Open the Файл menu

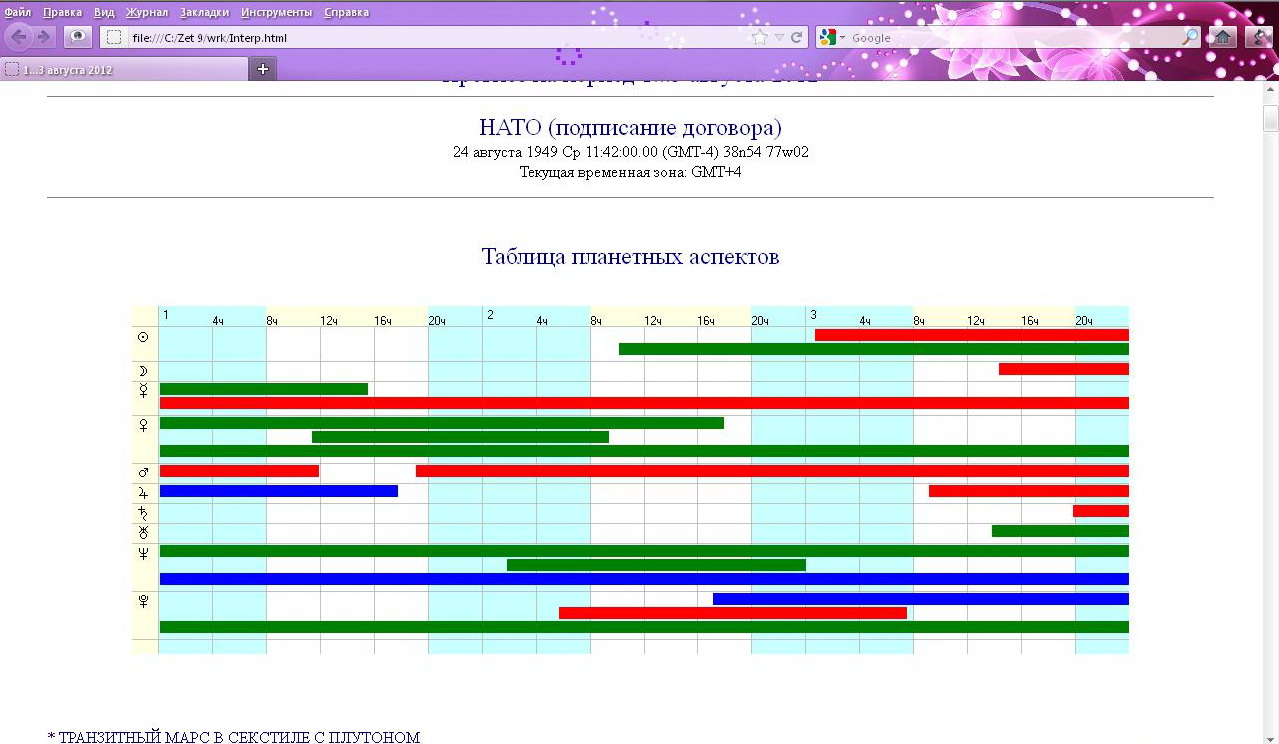[x=17, y=12]
